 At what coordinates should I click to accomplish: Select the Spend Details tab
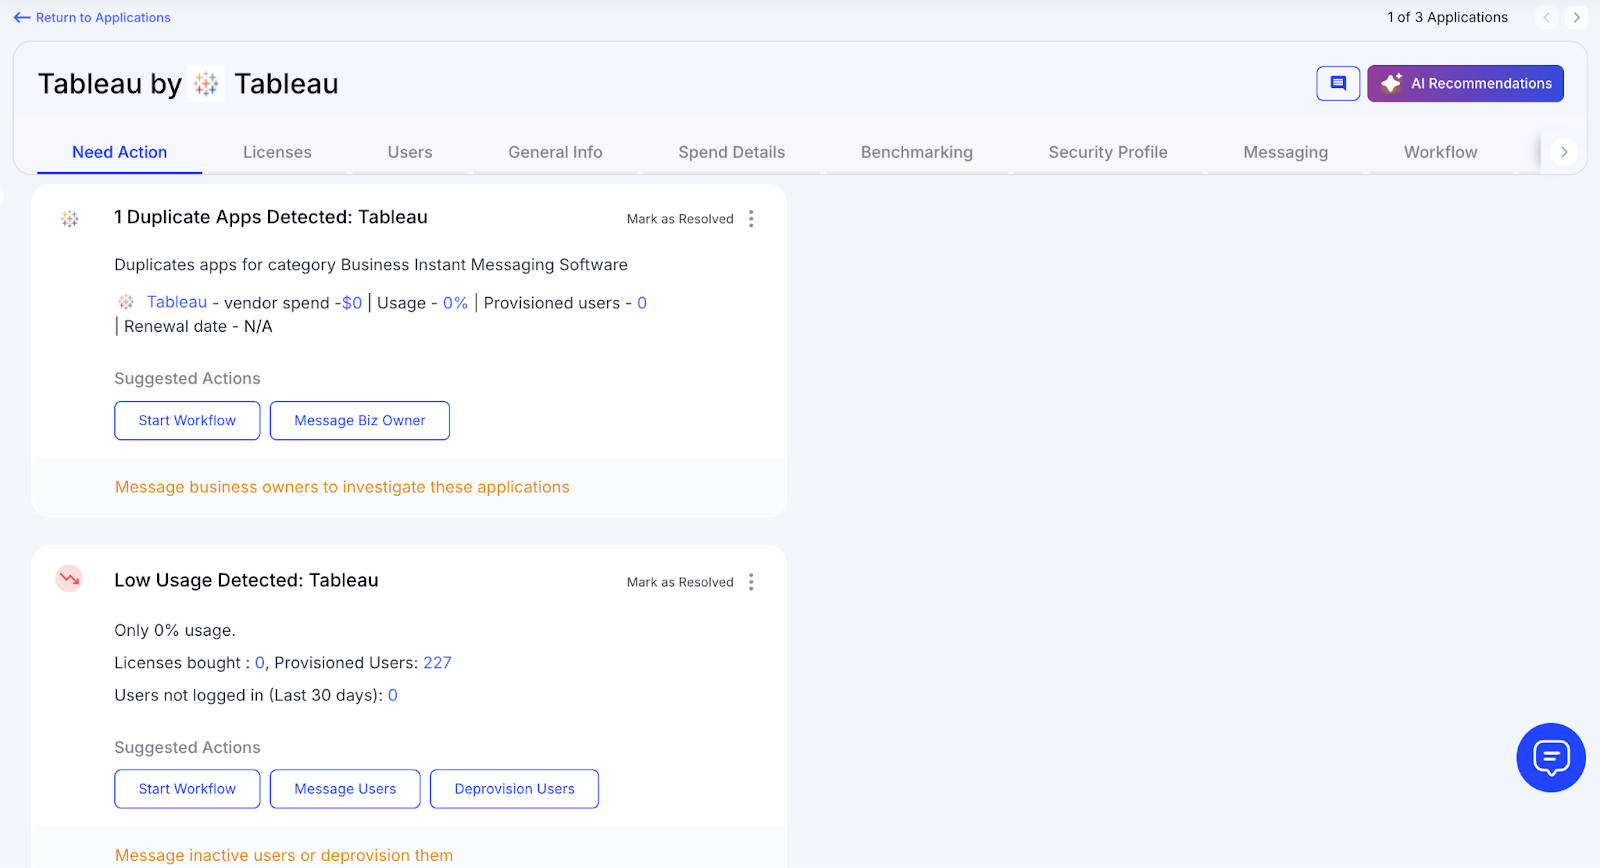[x=732, y=152]
